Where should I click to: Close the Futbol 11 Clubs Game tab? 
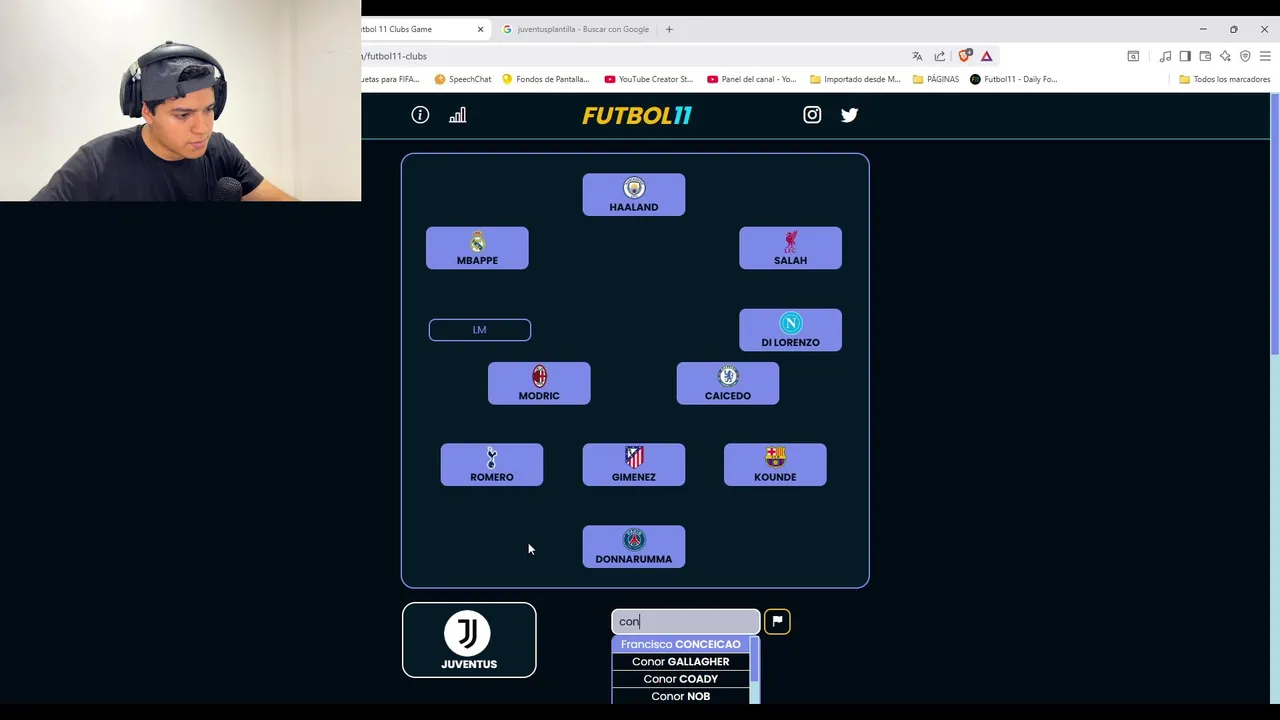[x=480, y=29]
